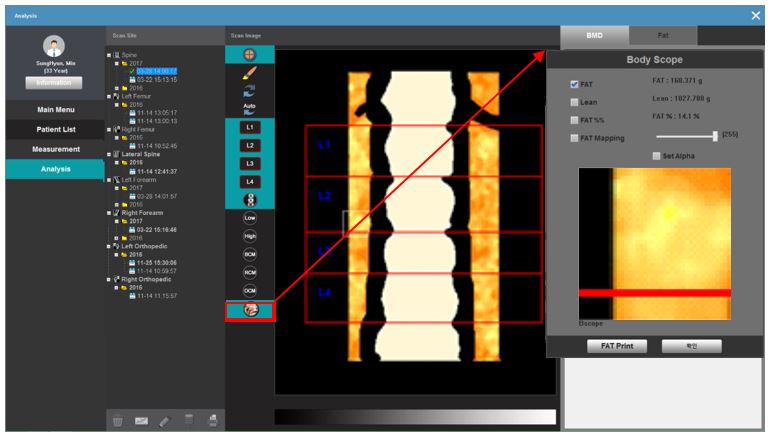Uncheck the FAT checkbox

[x=573, y=84]
